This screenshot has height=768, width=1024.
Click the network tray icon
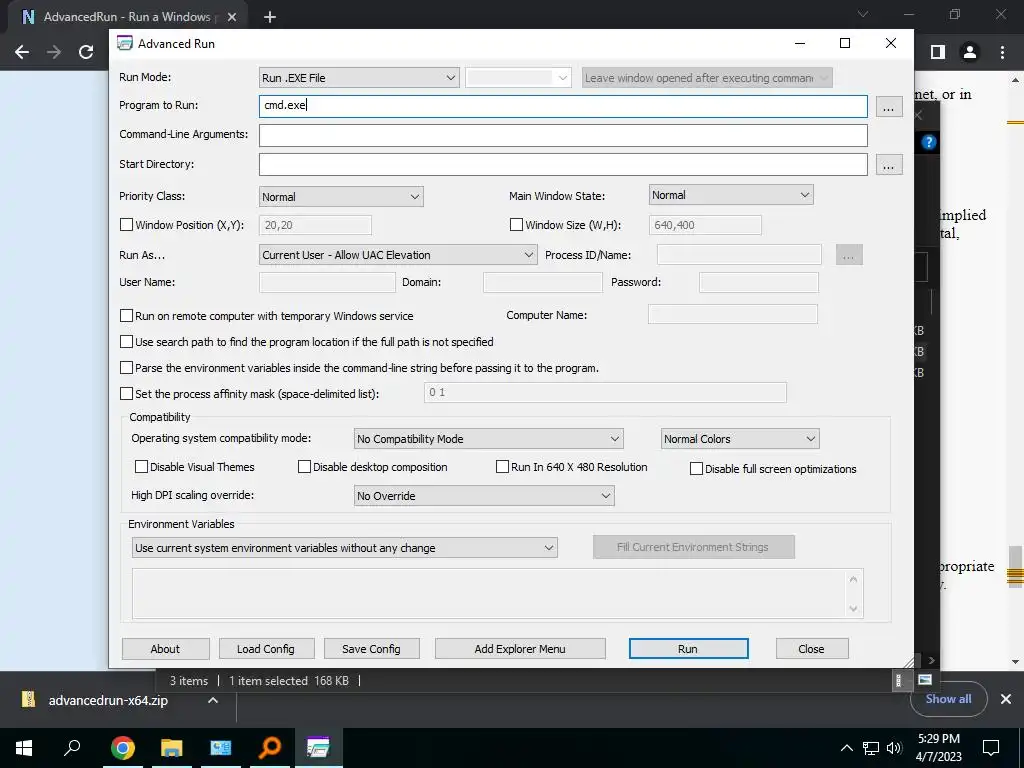point(871,748)
